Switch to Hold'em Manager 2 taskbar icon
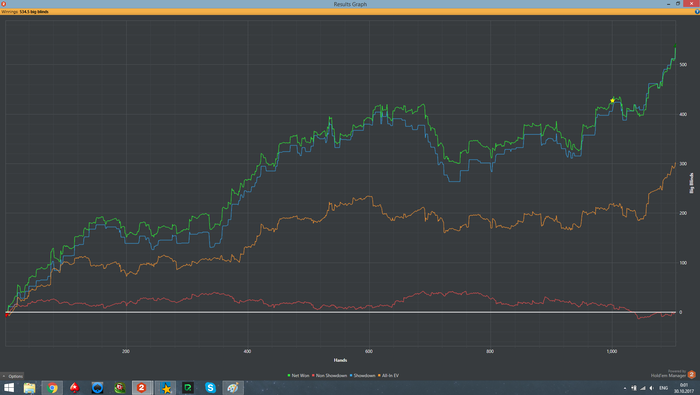700x395 pixels. click(142, 388)
